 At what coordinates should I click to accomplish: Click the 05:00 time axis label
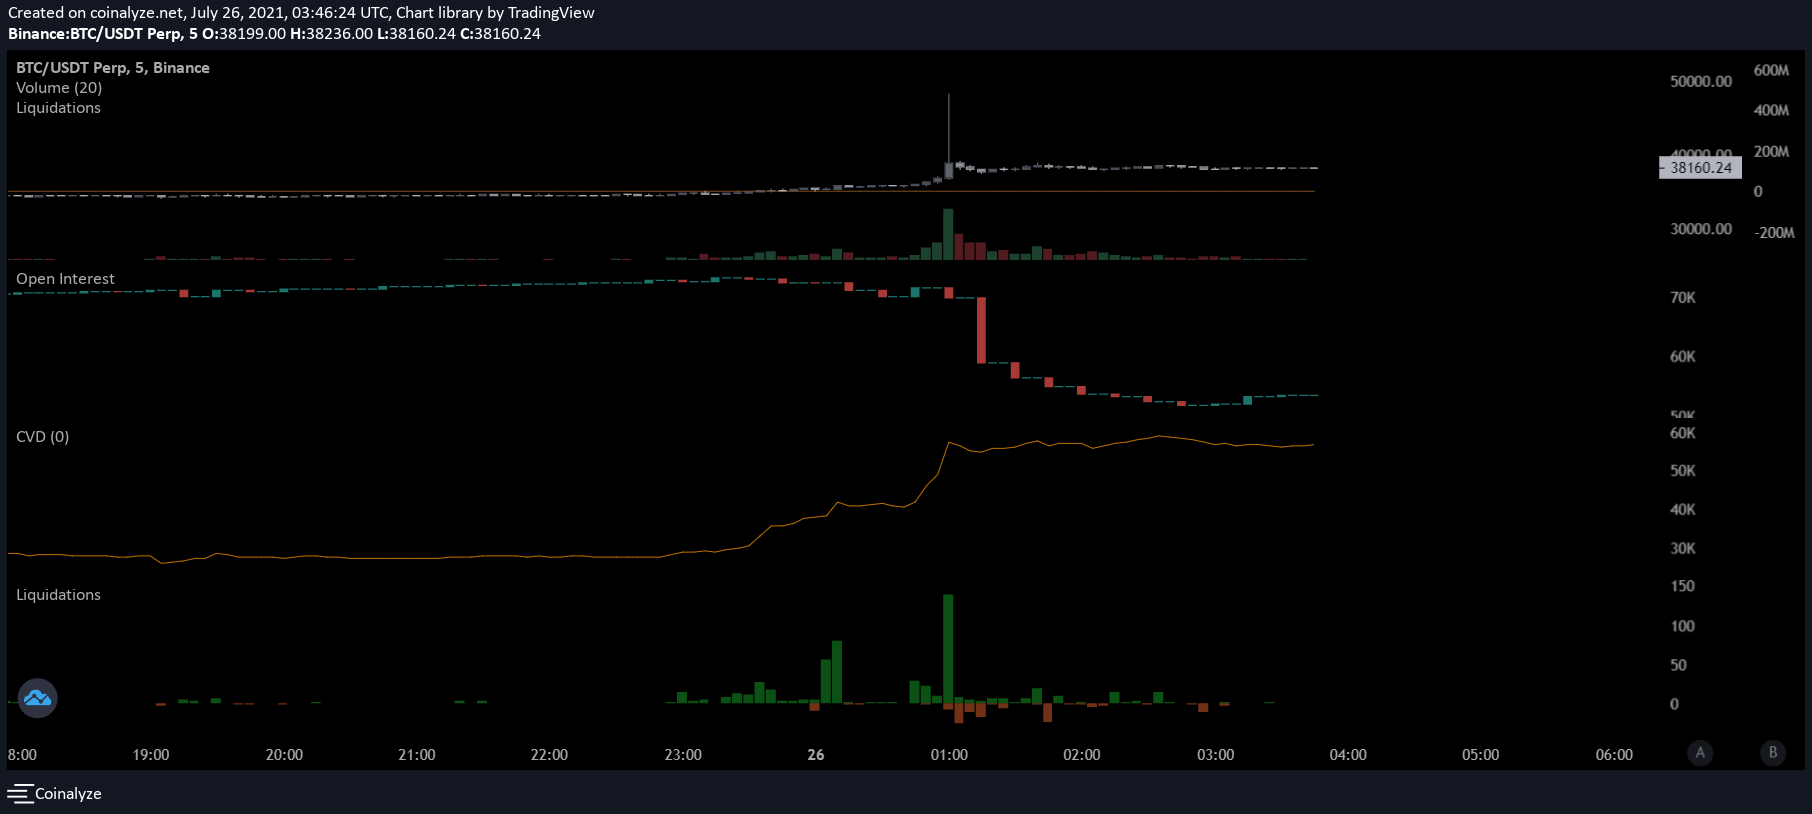[1481, 755]
